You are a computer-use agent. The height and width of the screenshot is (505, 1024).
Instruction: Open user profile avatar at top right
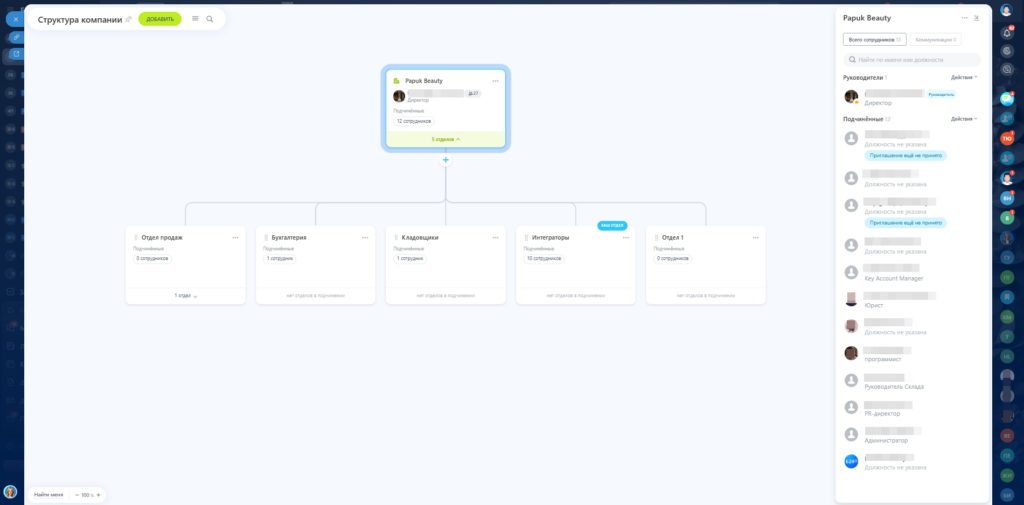click(x=1006, y=10)
